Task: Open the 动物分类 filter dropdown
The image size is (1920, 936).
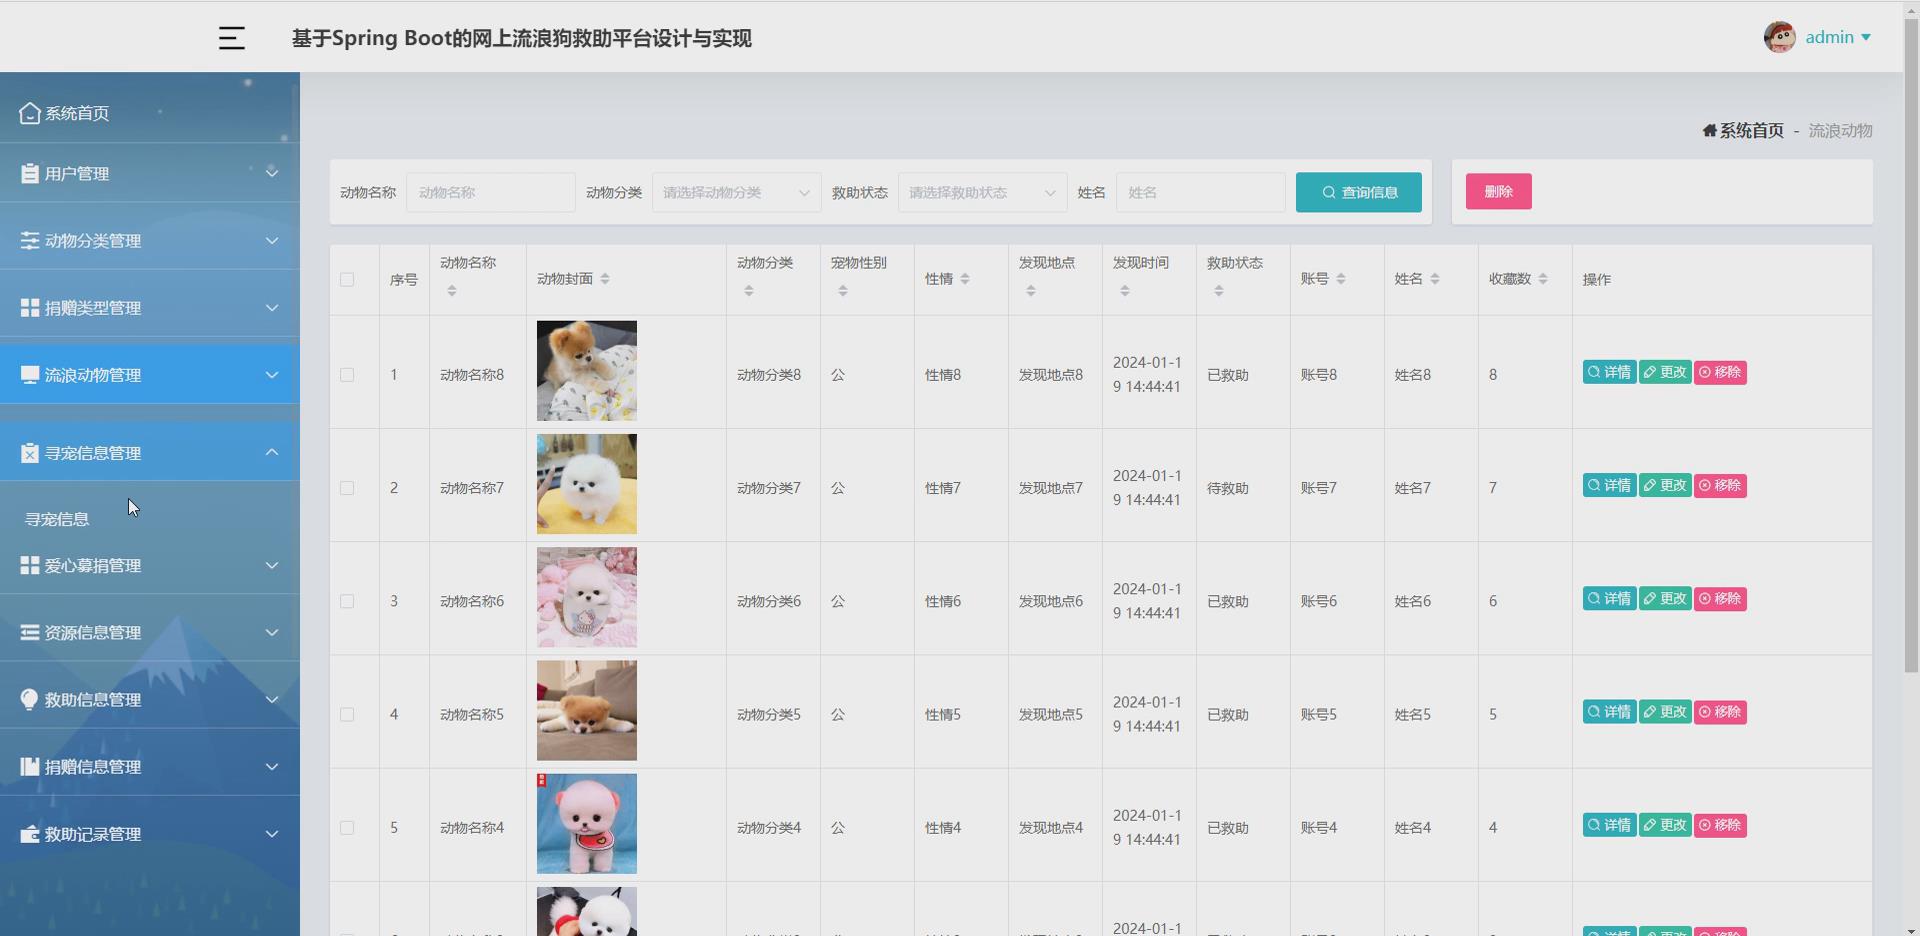Action: point(736,192)
